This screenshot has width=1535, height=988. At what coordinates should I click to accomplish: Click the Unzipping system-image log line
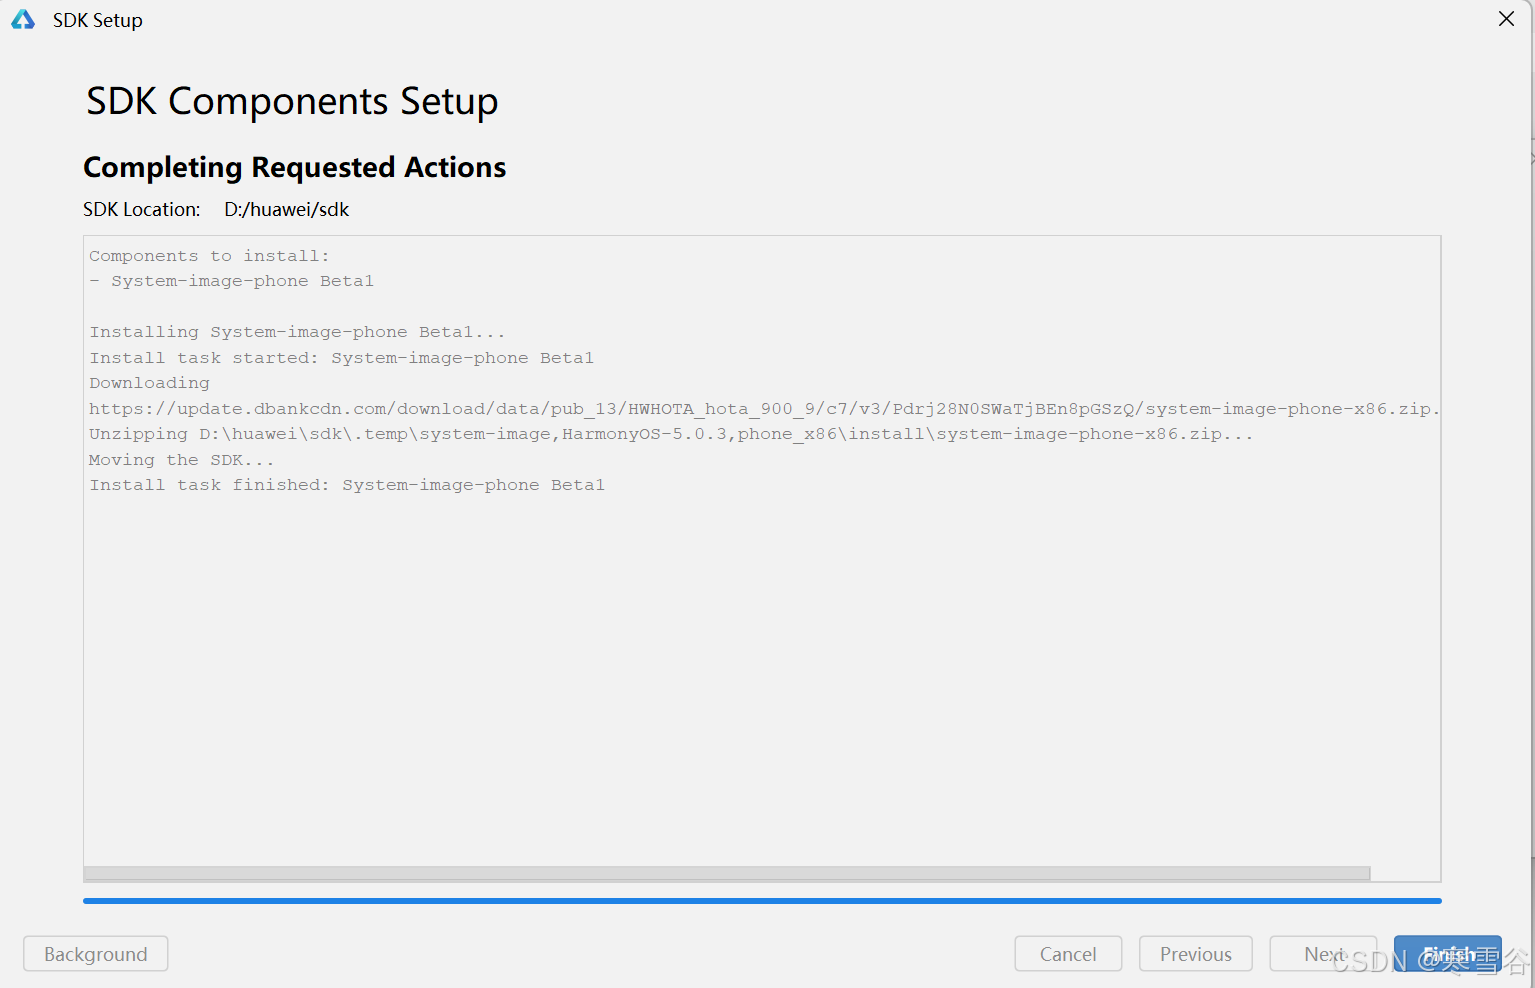point(671,434)
